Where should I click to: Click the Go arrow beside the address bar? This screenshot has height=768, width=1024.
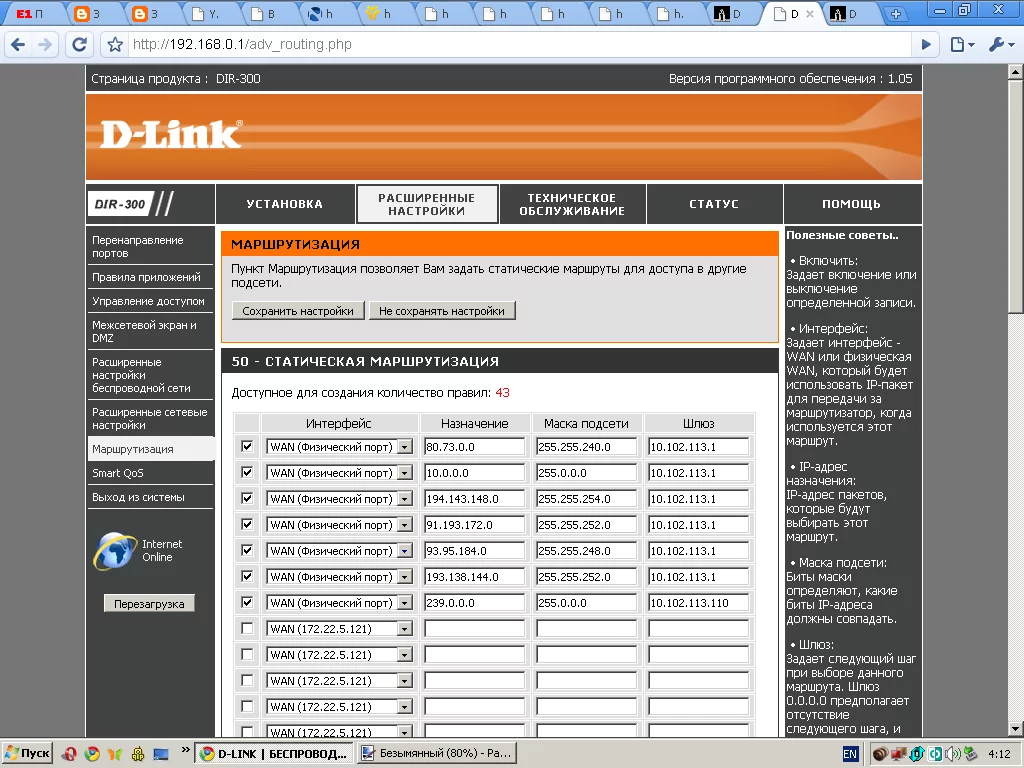click(926, 44)
